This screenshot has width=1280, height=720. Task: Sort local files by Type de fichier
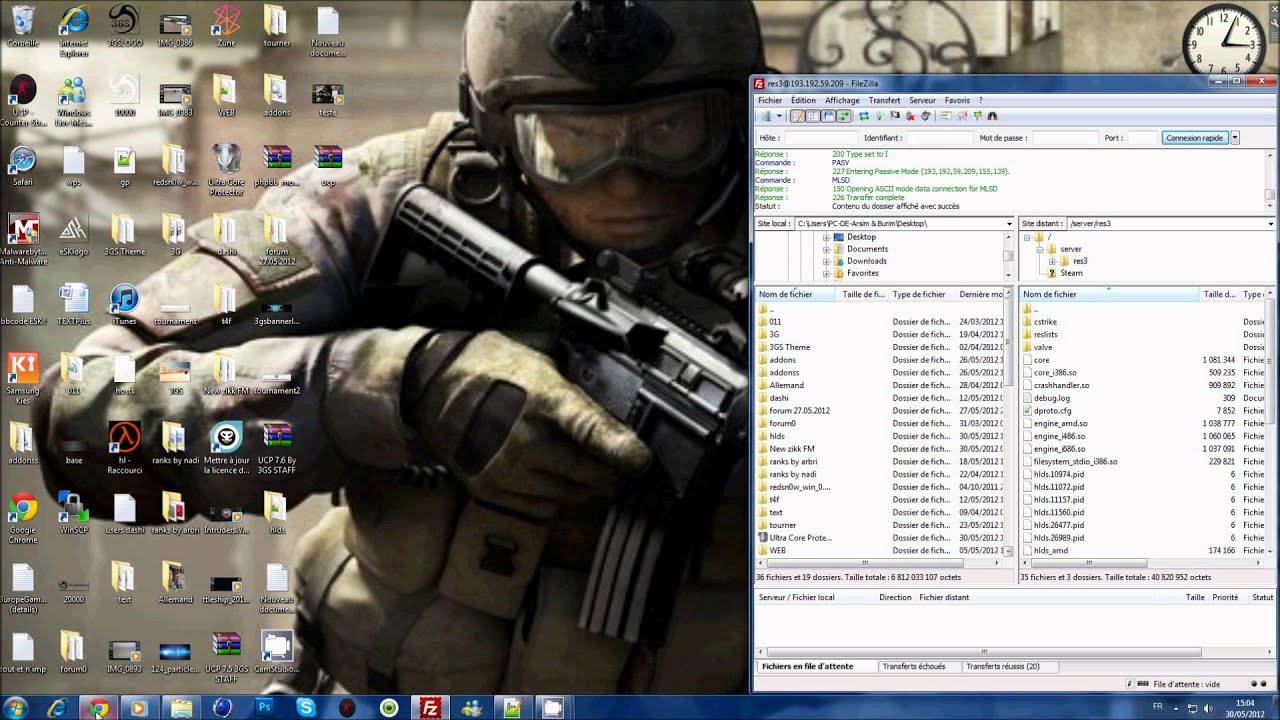[922, 294]
